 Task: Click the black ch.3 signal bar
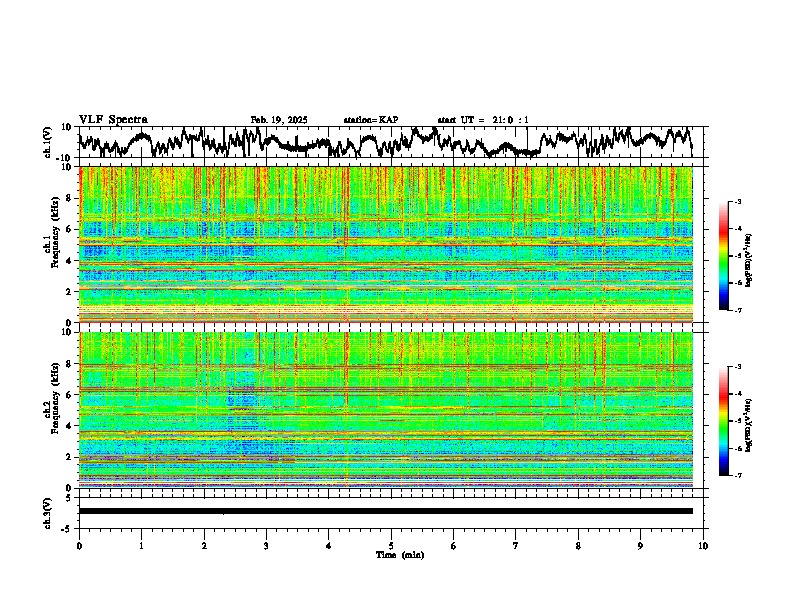click(x=386, y=511)
